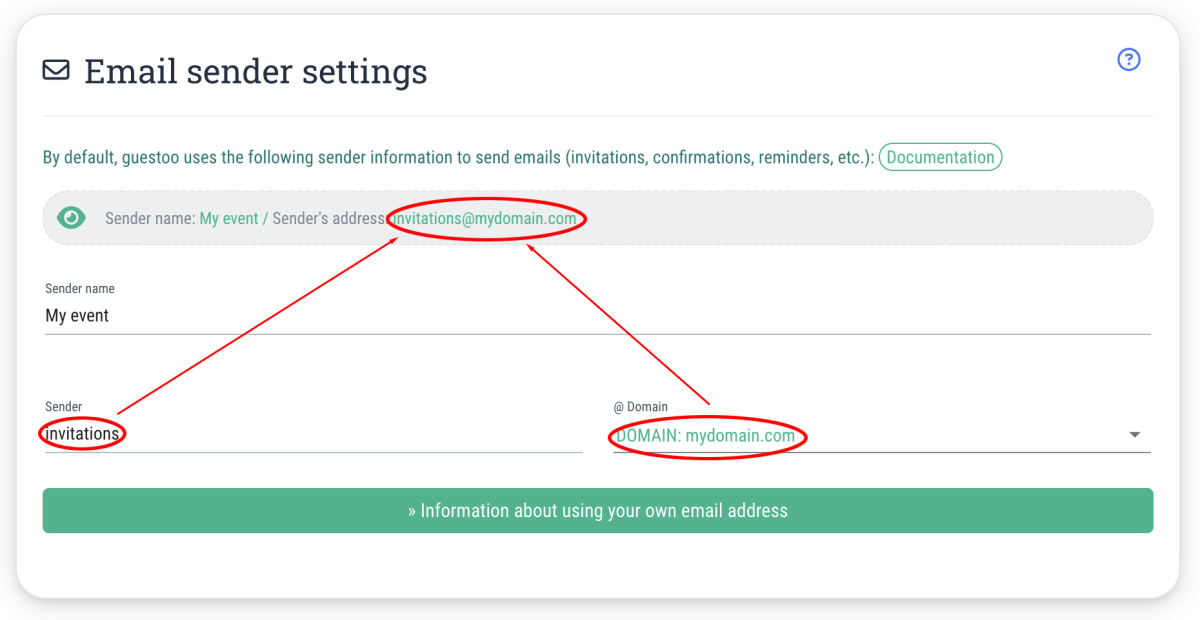Select the invitations@mydomain.com address link

487,217
